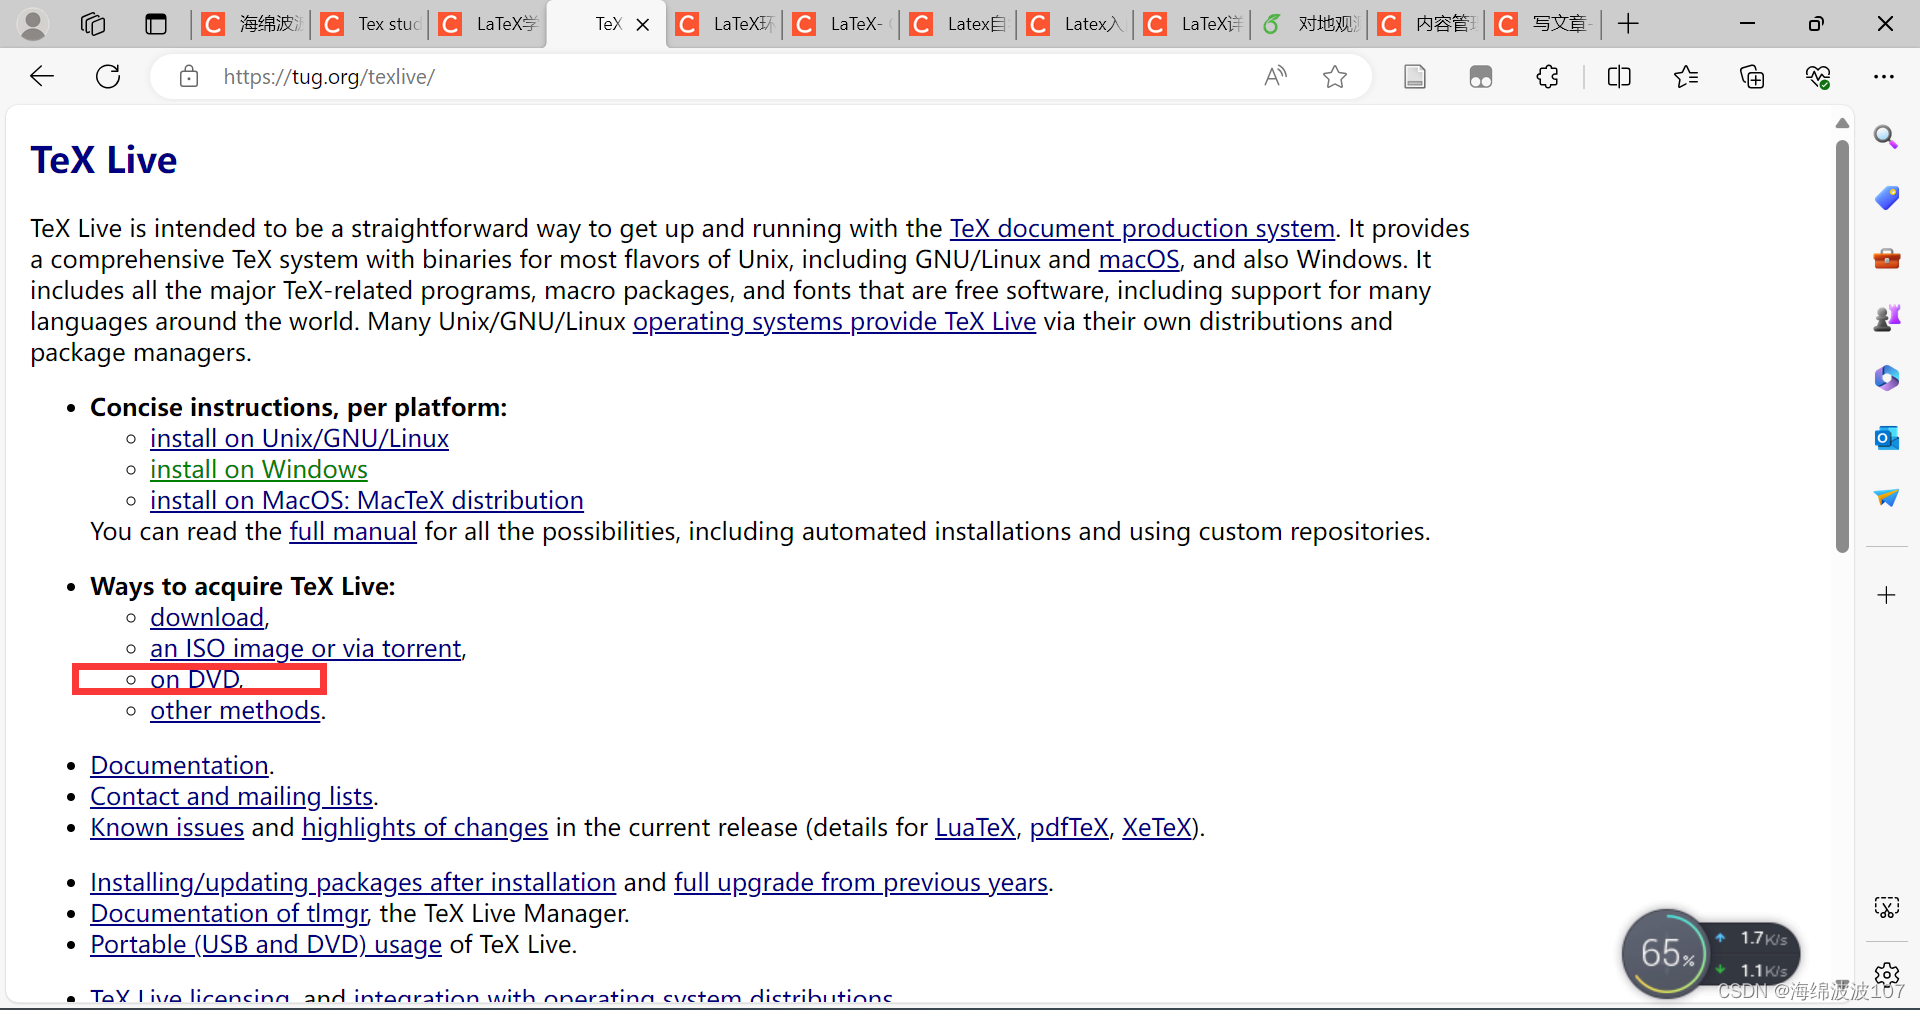Open the Documentation link
The height and width of the screenshot is (1010, 1920).
[179, 765]
